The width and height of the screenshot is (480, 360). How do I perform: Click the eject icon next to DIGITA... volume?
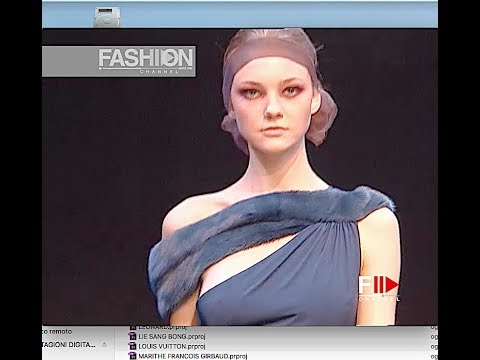(x=104, y=345)
